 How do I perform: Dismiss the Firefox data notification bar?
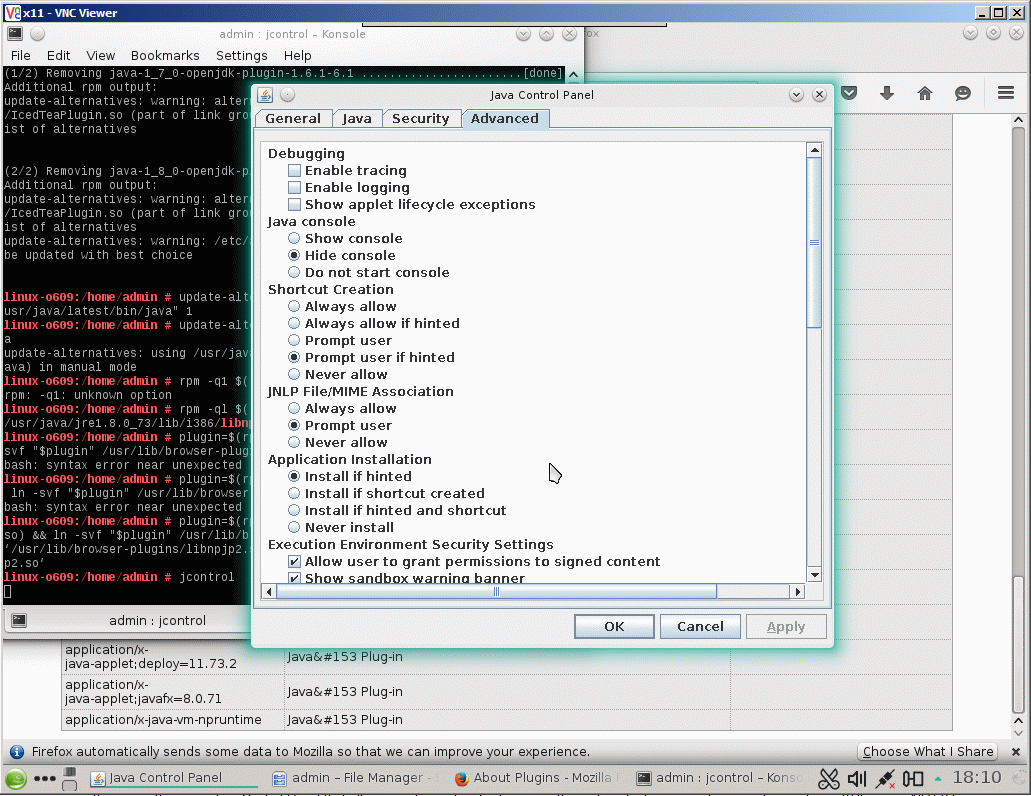pos(1016,751)
